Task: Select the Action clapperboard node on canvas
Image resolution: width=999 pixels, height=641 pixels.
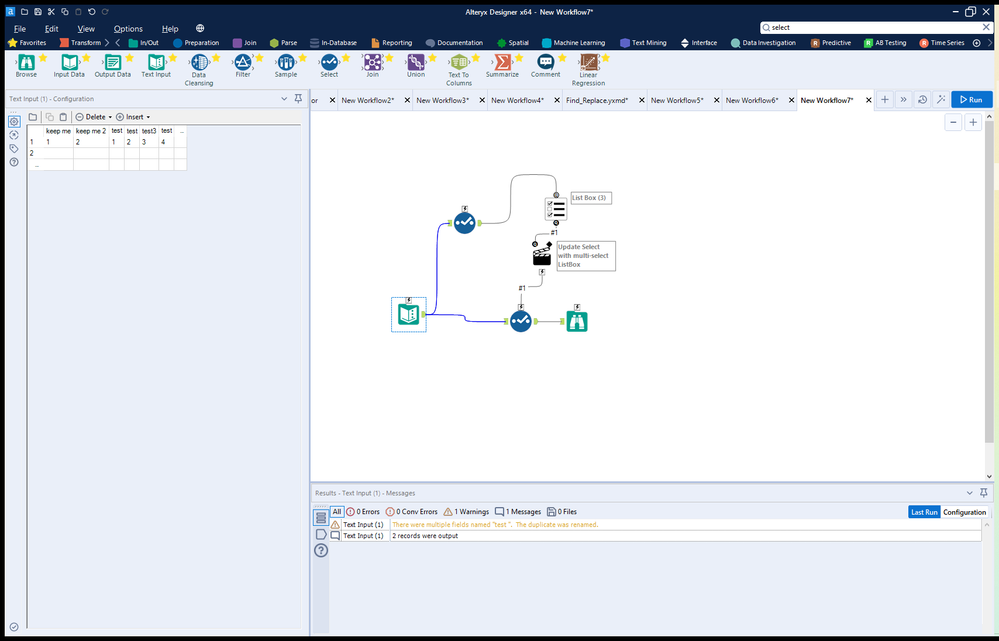Action: click(542, 254)
